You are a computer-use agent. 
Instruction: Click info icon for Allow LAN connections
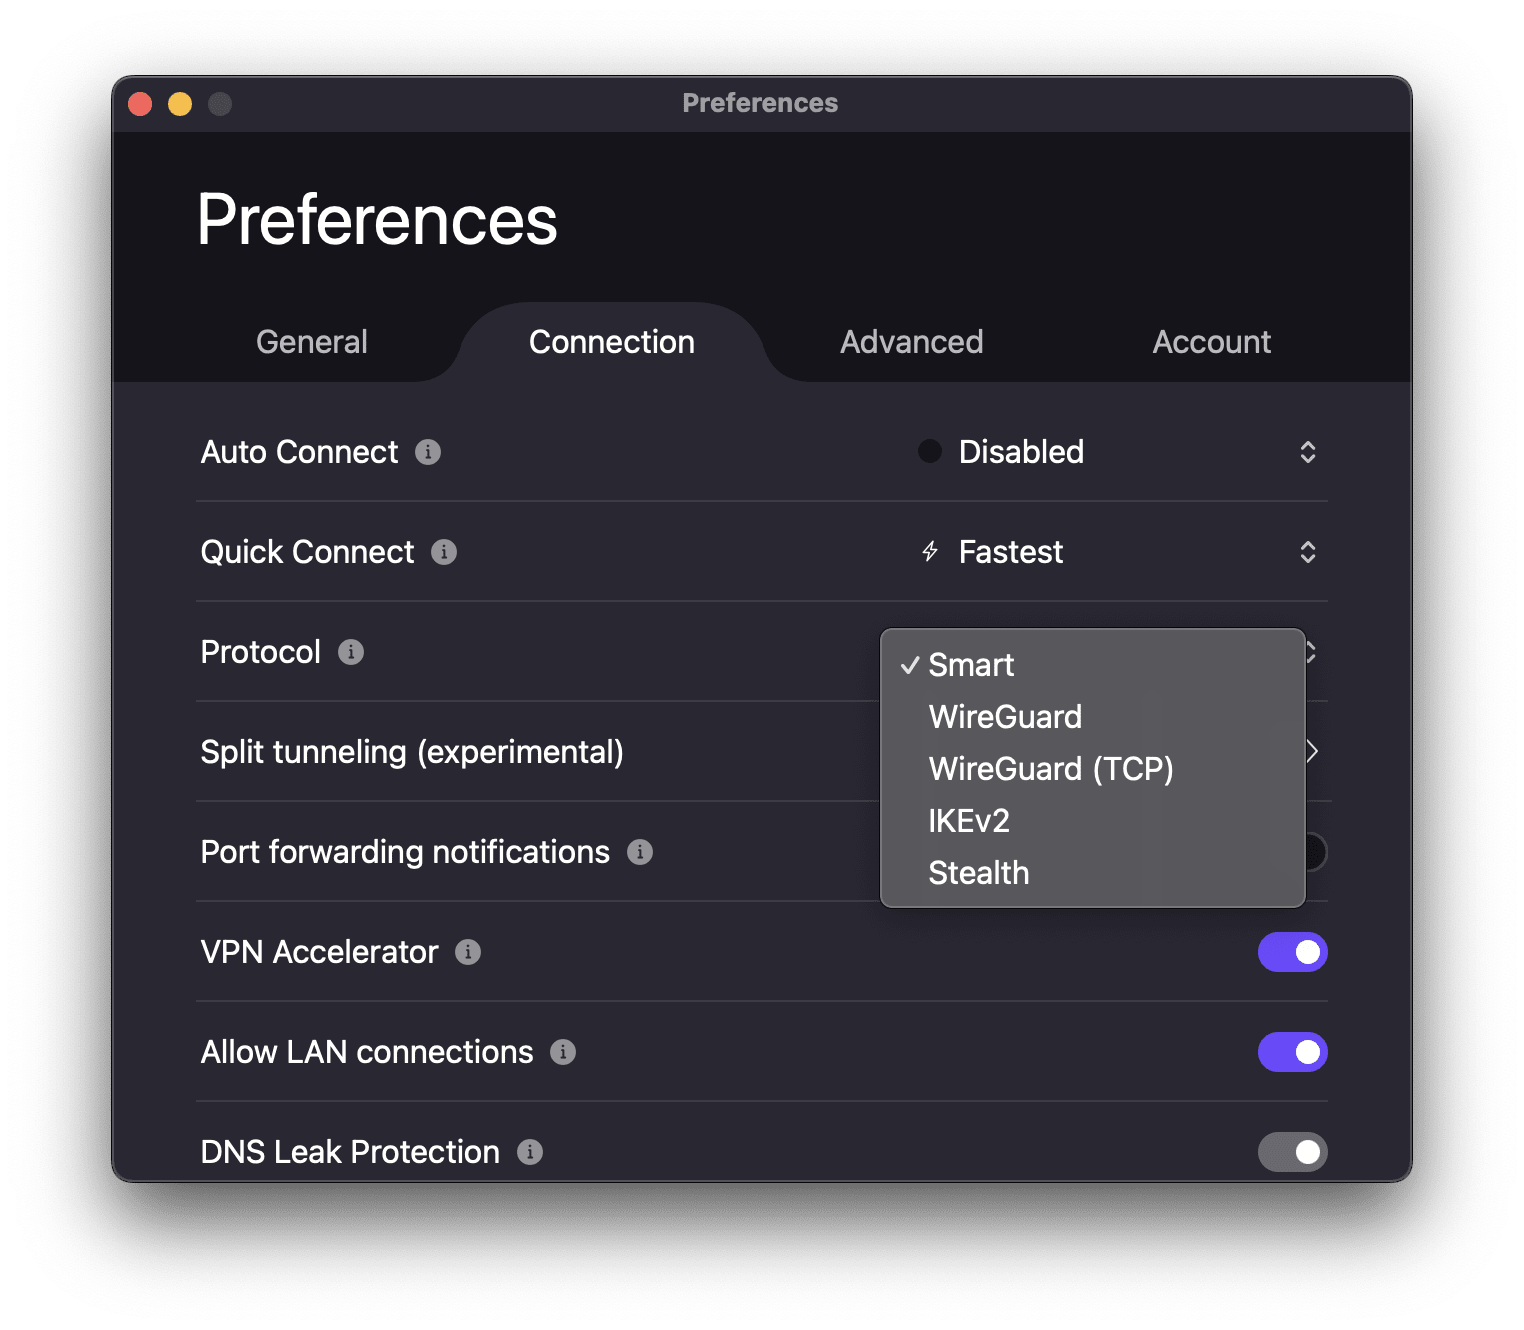point(563,1052)
